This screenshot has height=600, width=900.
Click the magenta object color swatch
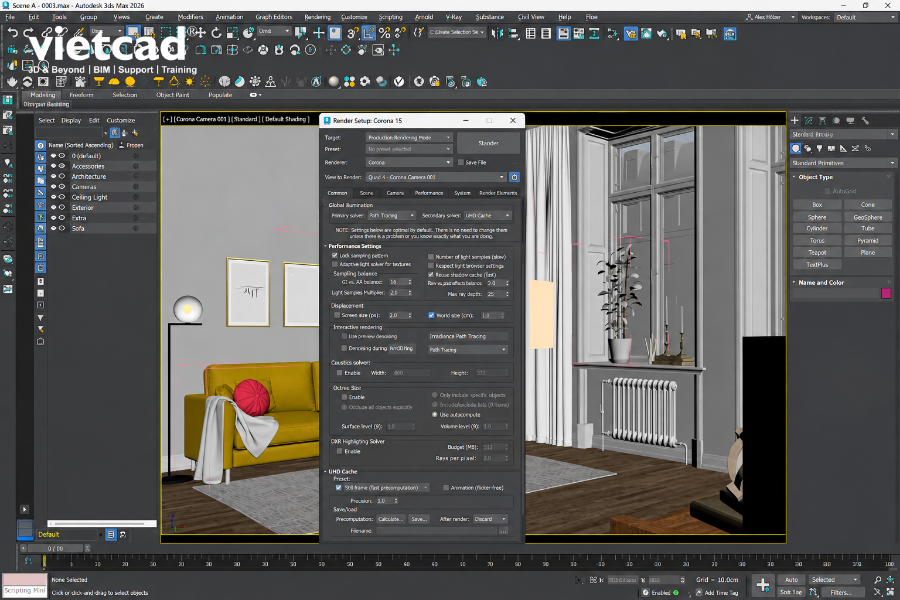886,293
